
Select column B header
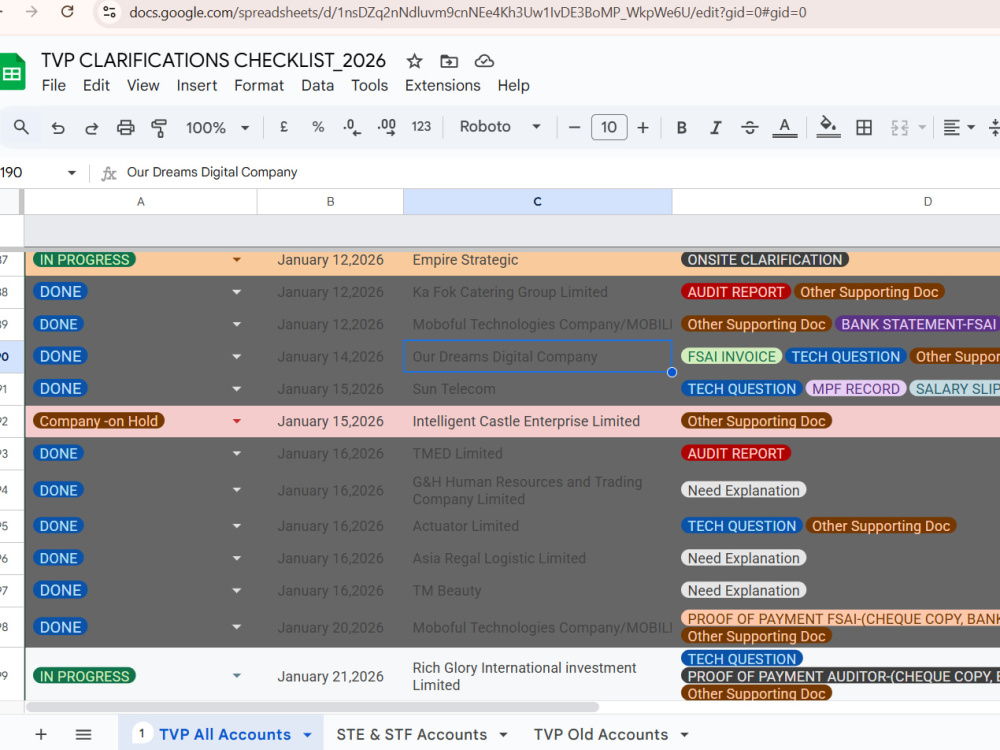click(x=330, y=202)
